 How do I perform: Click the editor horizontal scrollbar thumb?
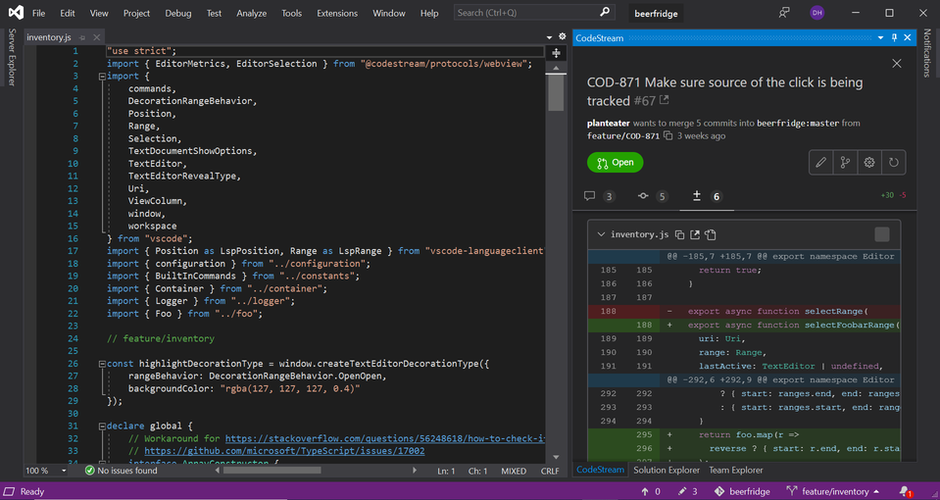(x=272, y=471)
